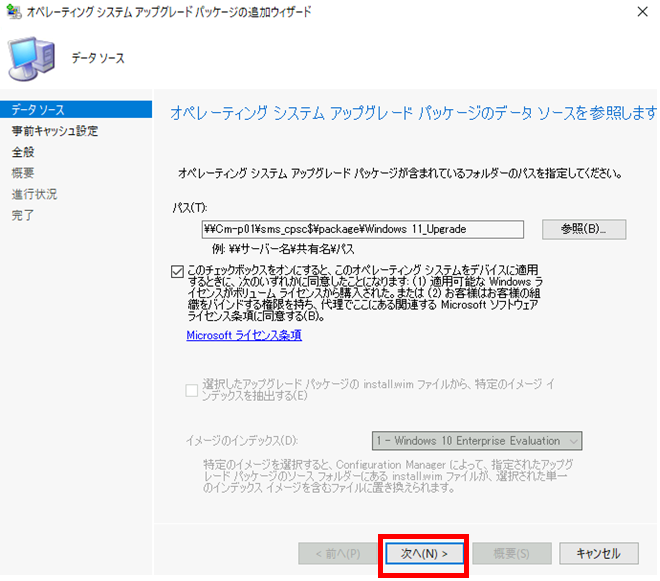Select 完了 step in sidebar
The height and width of the screenshot is (581, 660).
pos(23,215)
